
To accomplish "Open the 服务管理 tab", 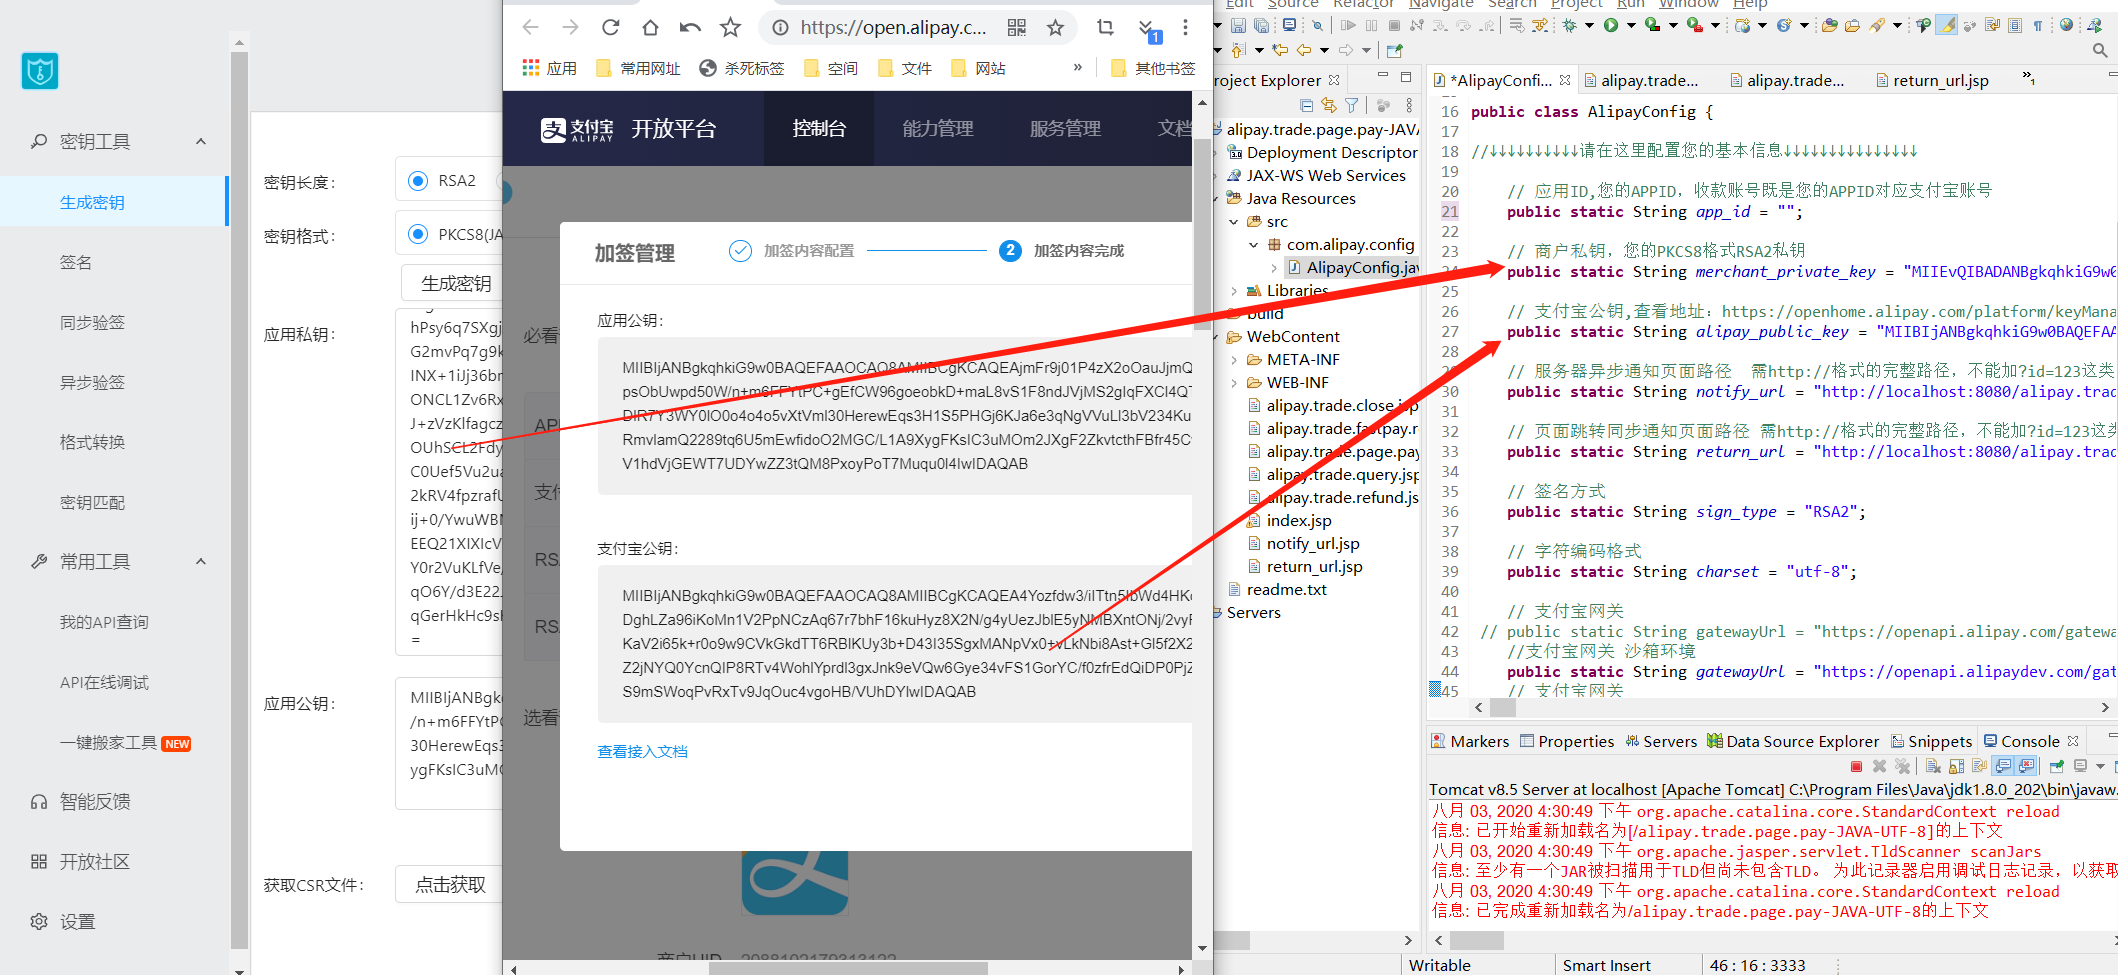I will [x=1065, y=128].
